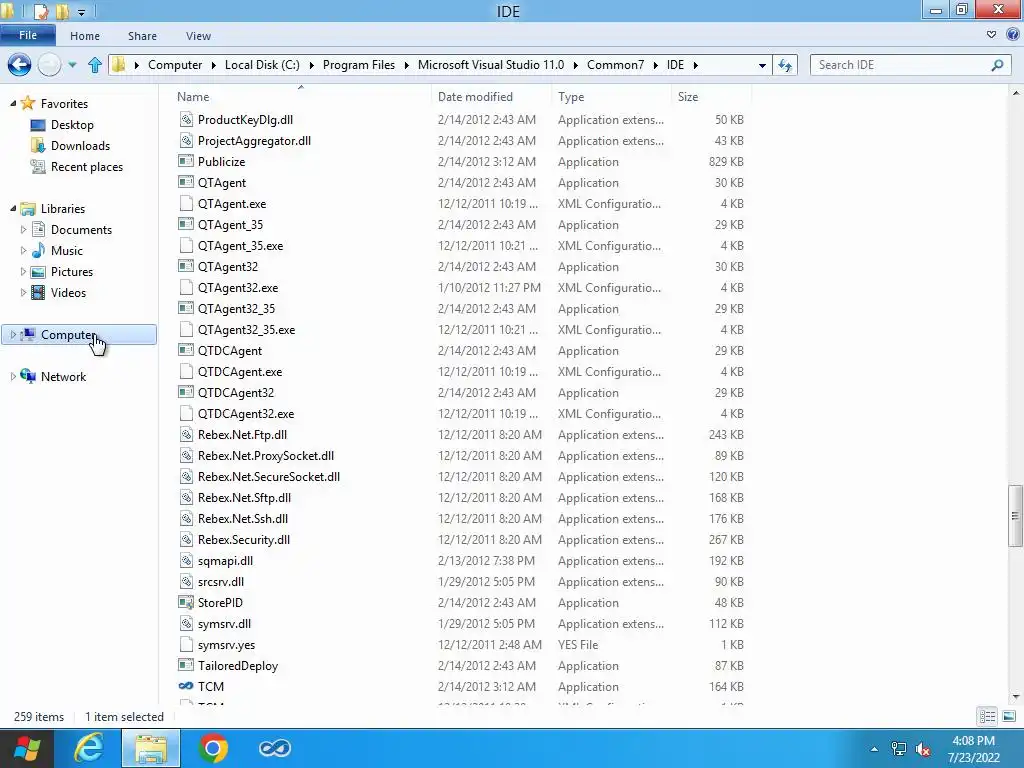Open Visual Studio infinity icon on taskbar
Screen dimensions: 1024x768
click(275, 748)
